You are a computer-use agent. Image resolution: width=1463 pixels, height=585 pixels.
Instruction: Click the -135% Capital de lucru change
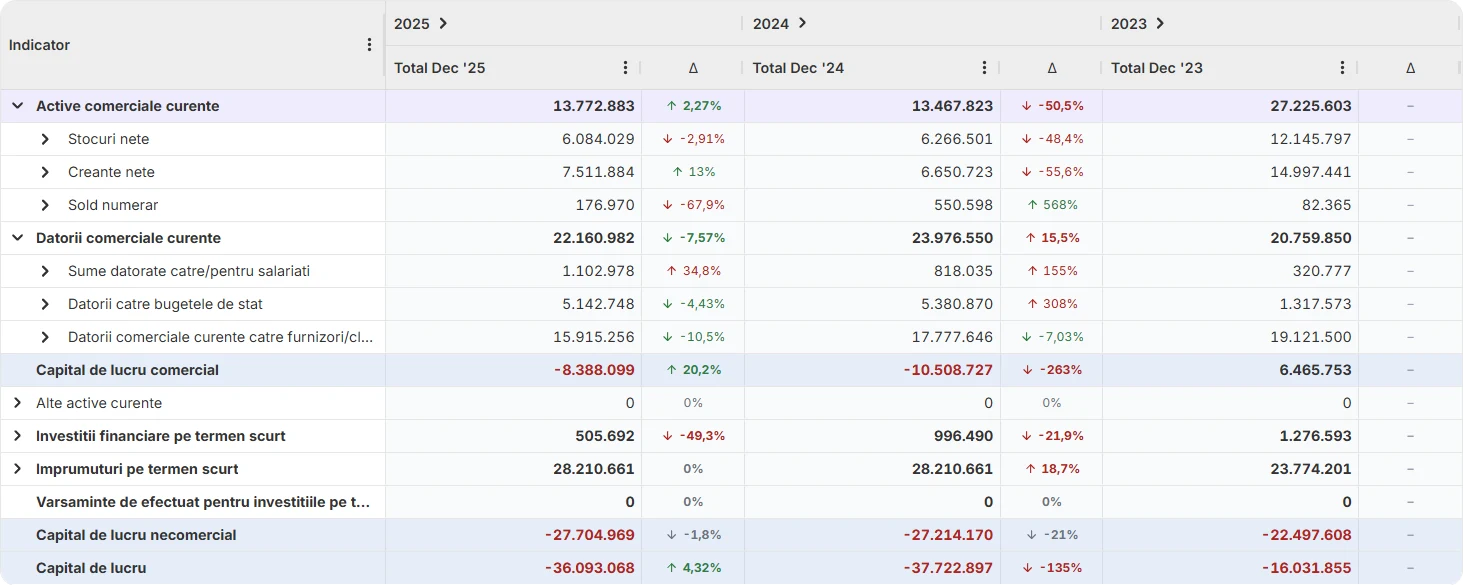(x=1052, y=568)
